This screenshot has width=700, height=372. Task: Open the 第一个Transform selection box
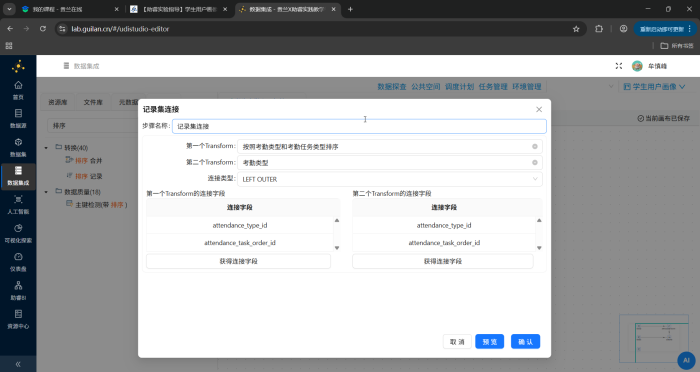point(390,146)
